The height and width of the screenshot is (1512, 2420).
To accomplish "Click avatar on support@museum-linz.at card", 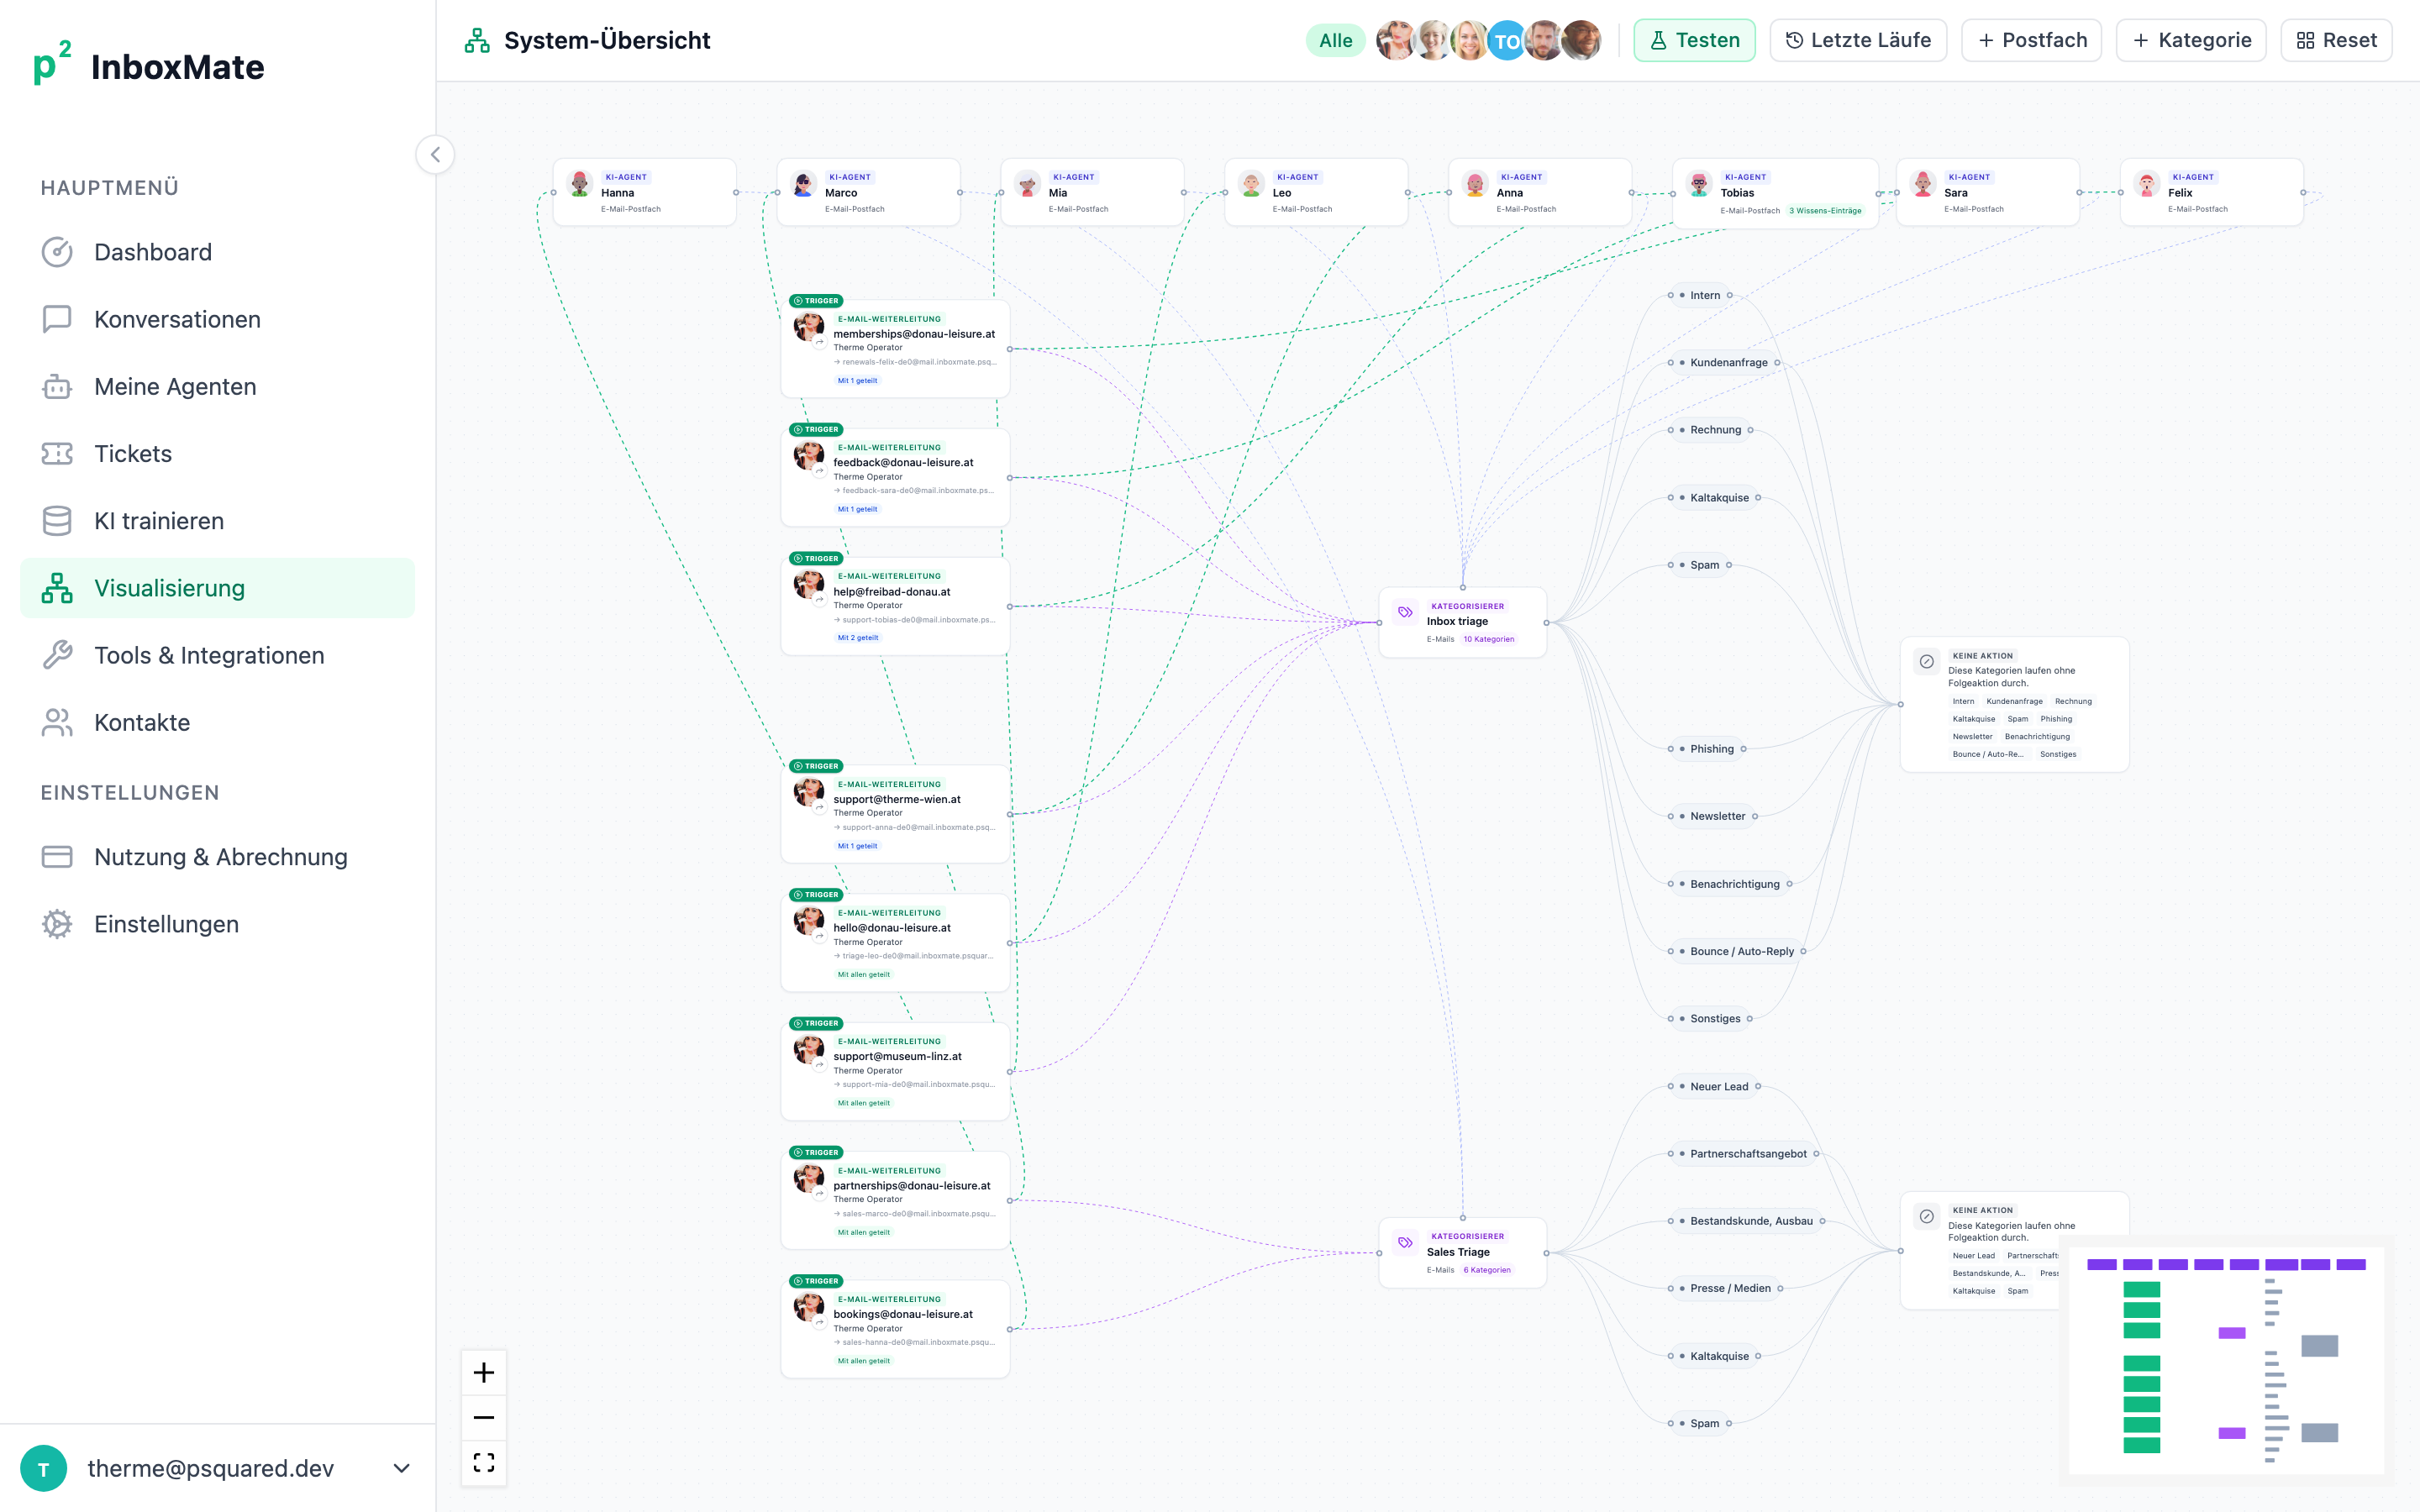I will click(808, 1050).
